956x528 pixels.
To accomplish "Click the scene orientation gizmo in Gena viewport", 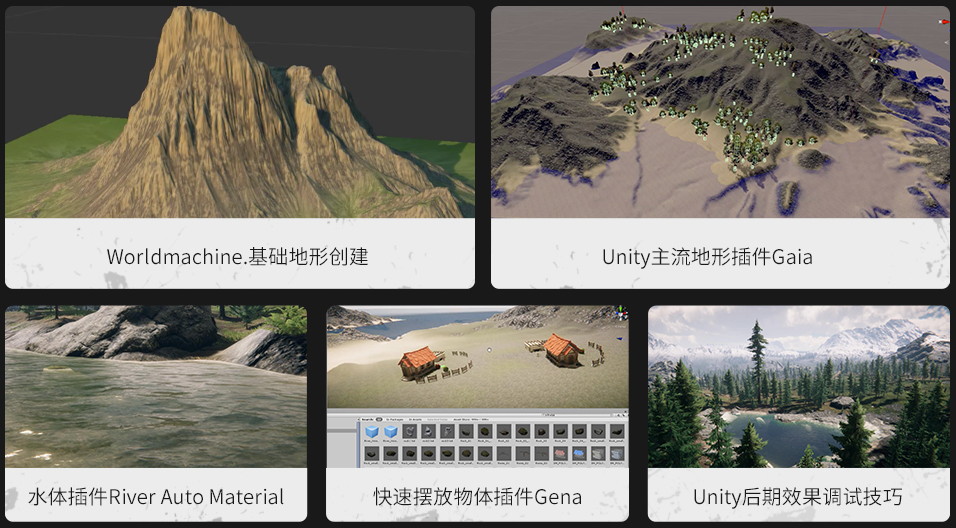I will coord(620,313).
